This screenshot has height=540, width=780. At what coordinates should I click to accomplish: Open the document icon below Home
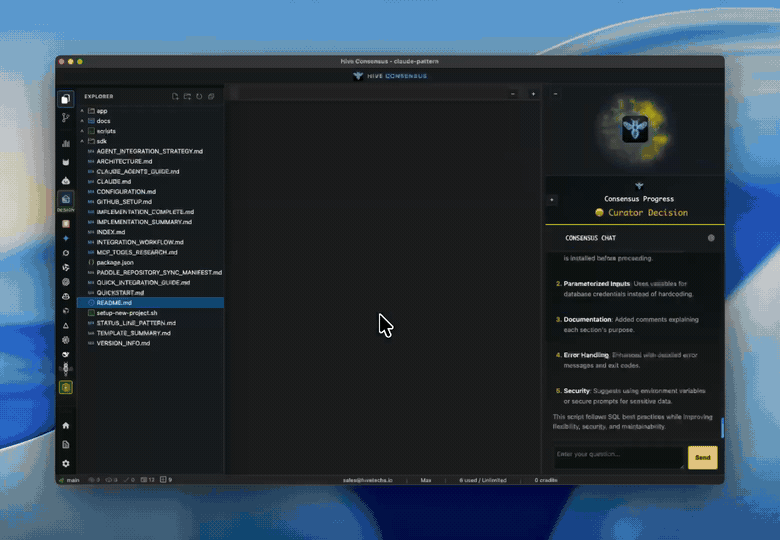66,445
